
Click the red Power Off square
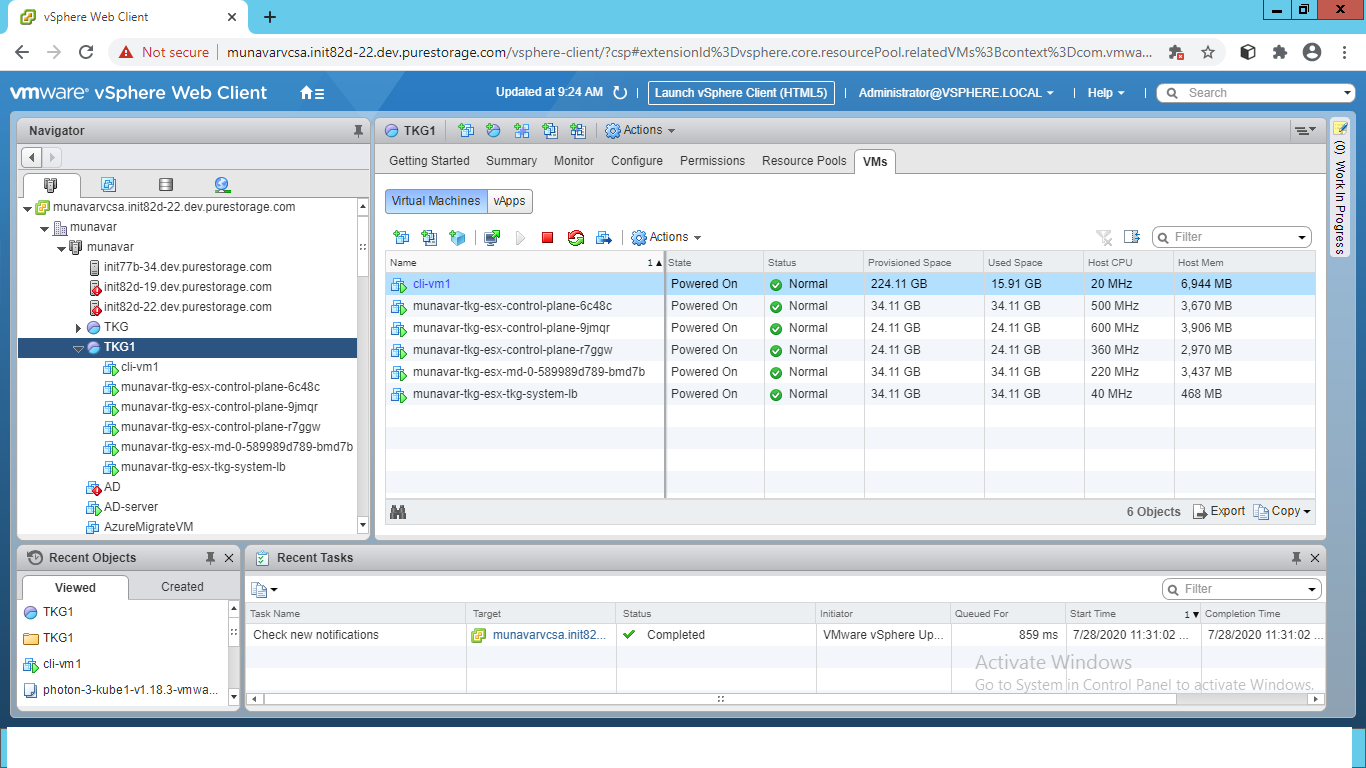coord(547,238)
